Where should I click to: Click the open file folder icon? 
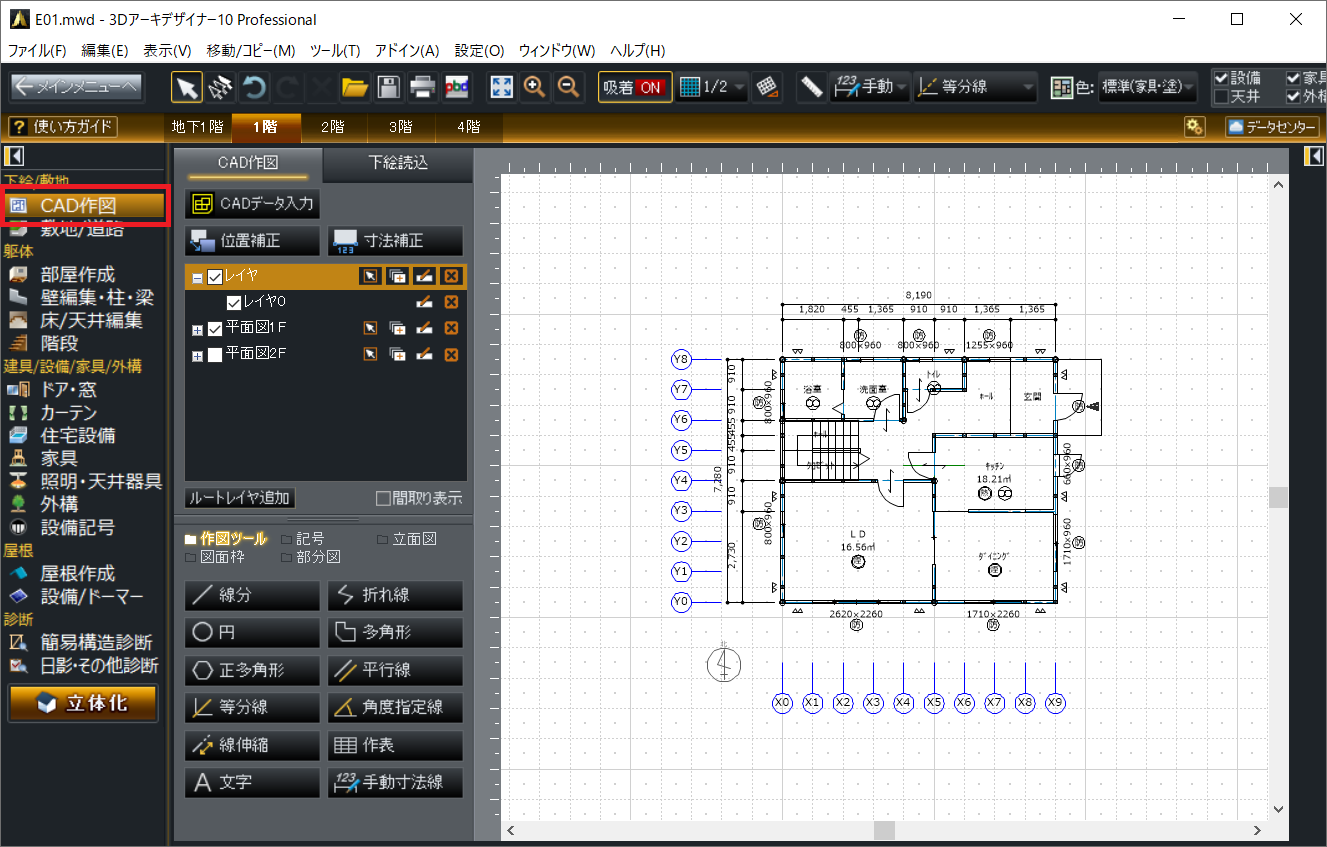click(x=354, y=87)
